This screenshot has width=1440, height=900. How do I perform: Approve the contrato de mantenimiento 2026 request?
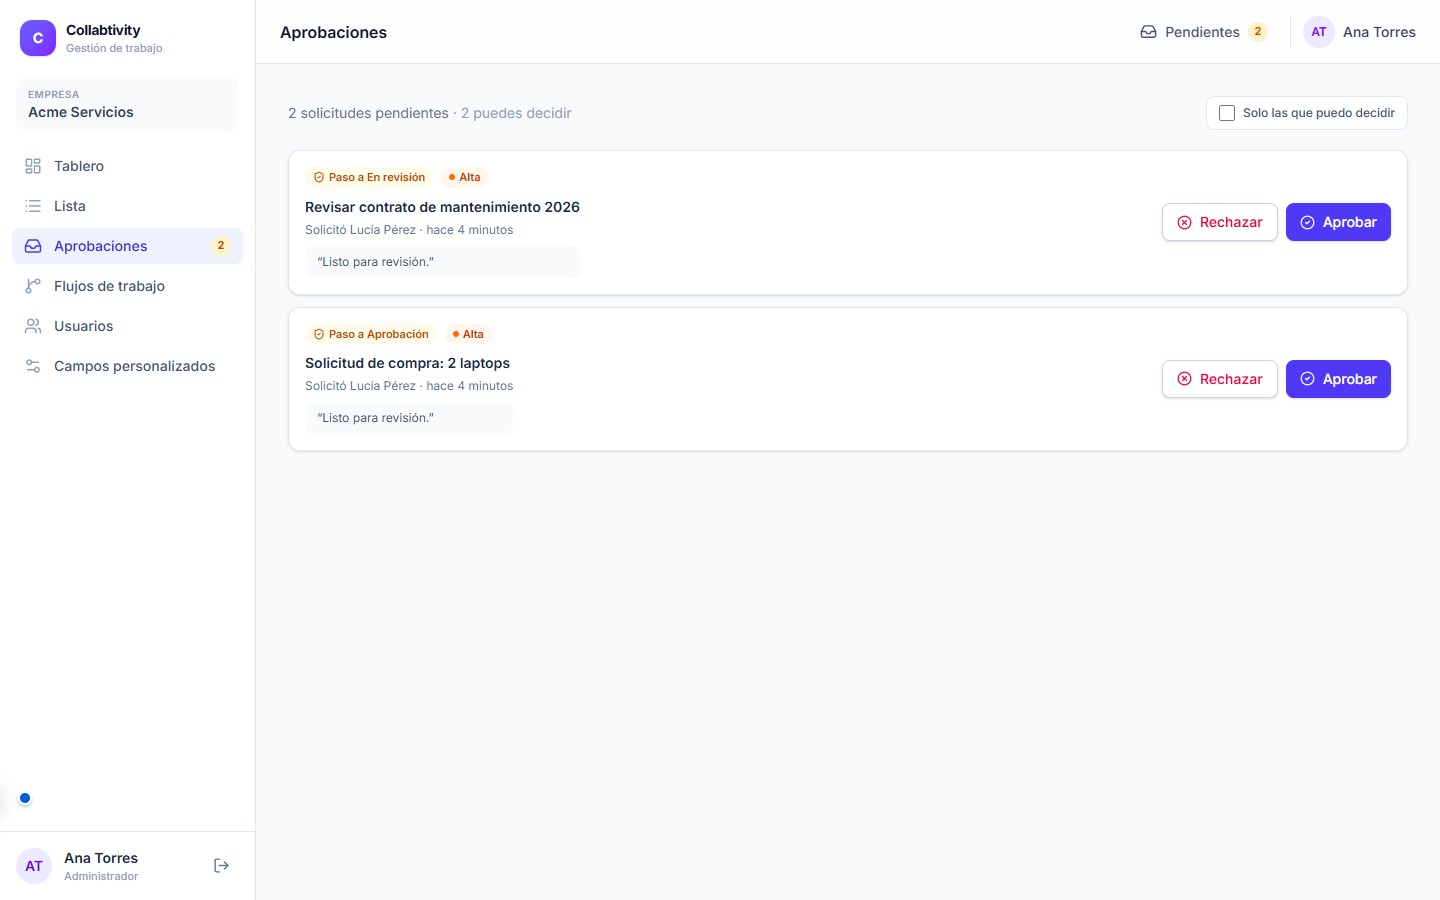point(1338,222)
